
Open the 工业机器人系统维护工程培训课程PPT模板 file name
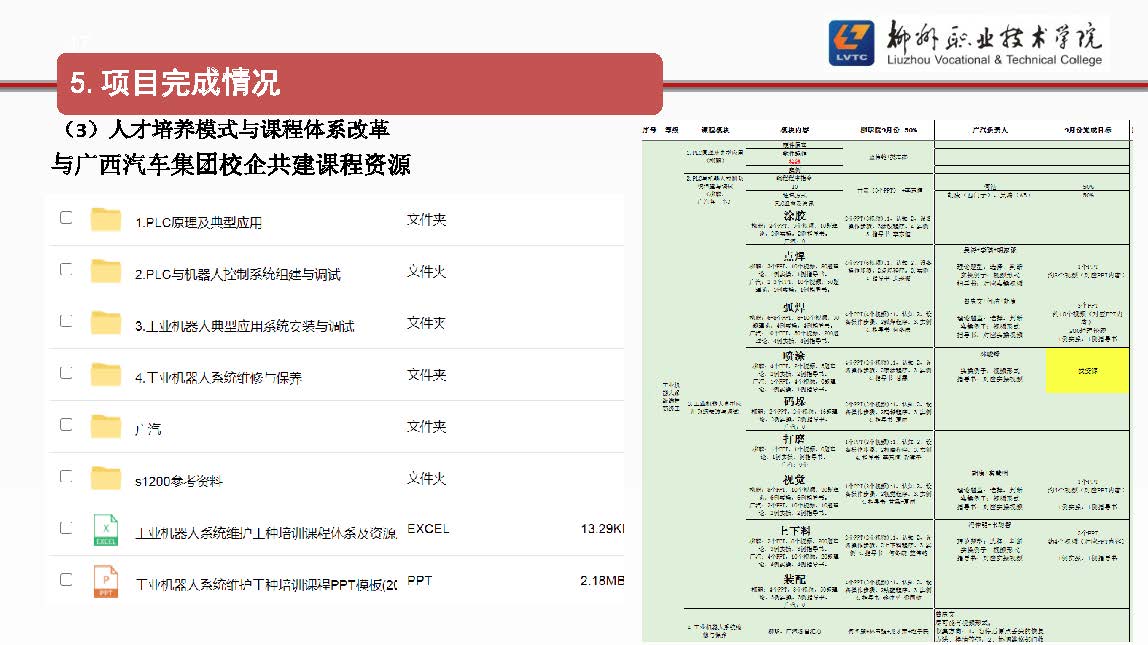(x=265, y=584)
